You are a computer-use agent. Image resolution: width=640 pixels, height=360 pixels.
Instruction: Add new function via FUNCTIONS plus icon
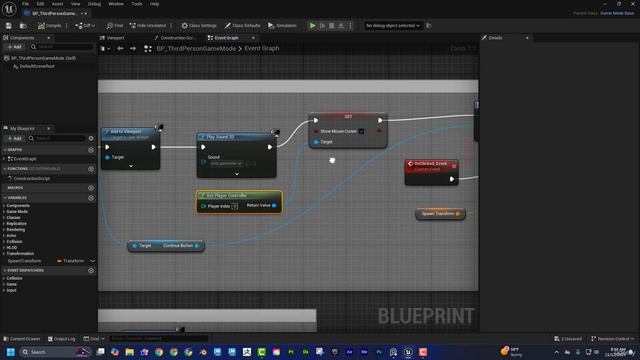[91, 169]
